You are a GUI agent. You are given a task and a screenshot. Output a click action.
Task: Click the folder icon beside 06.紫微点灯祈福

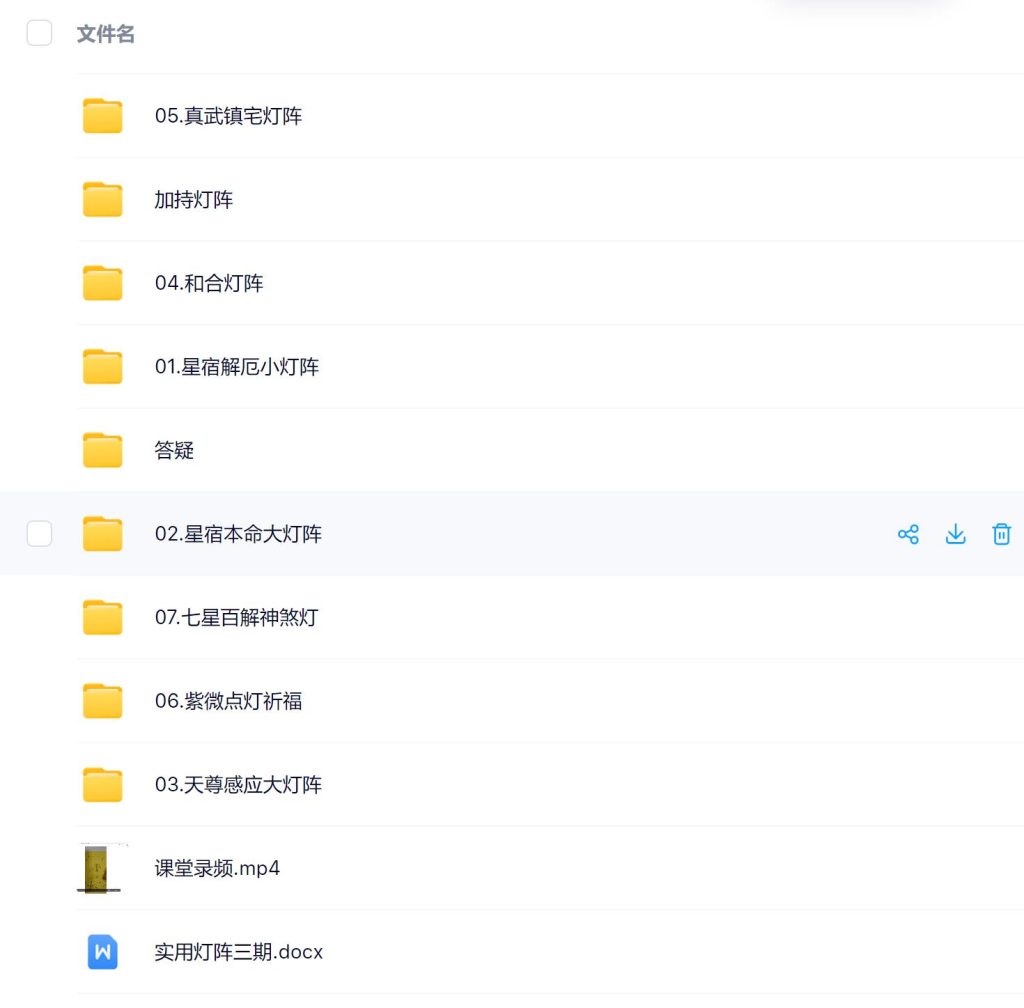[x=101, y=701]
